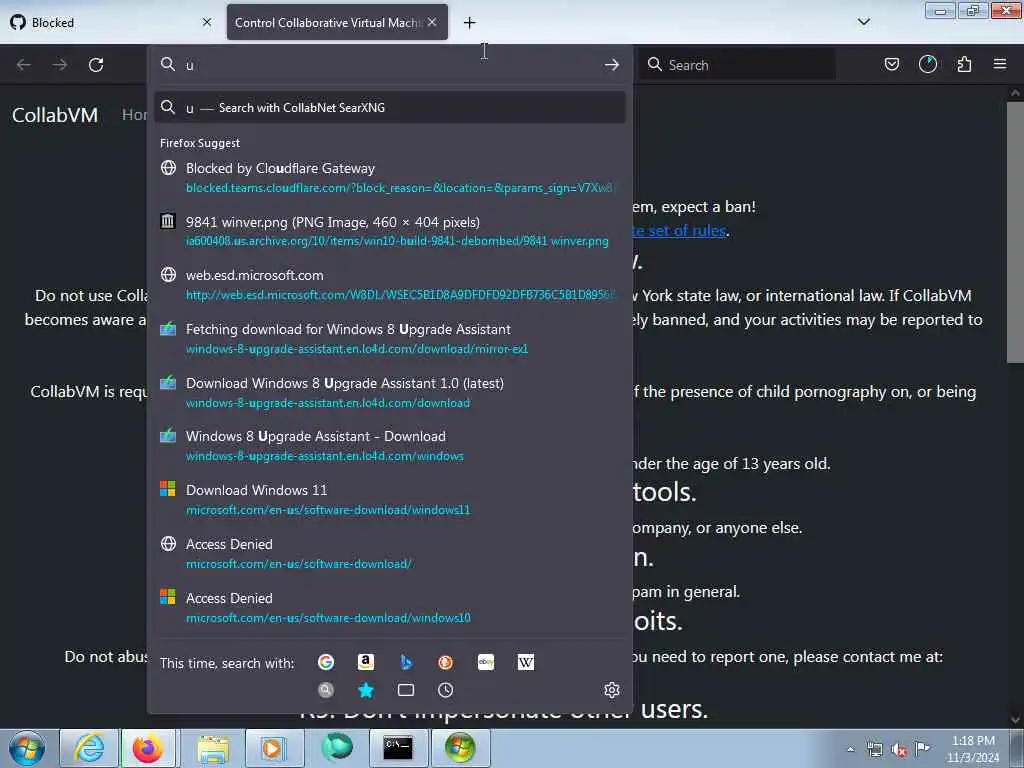This screenshot has height=768, width=1024.
Task: Open Download Windows 11 suggestion
Action: point(390,500)
